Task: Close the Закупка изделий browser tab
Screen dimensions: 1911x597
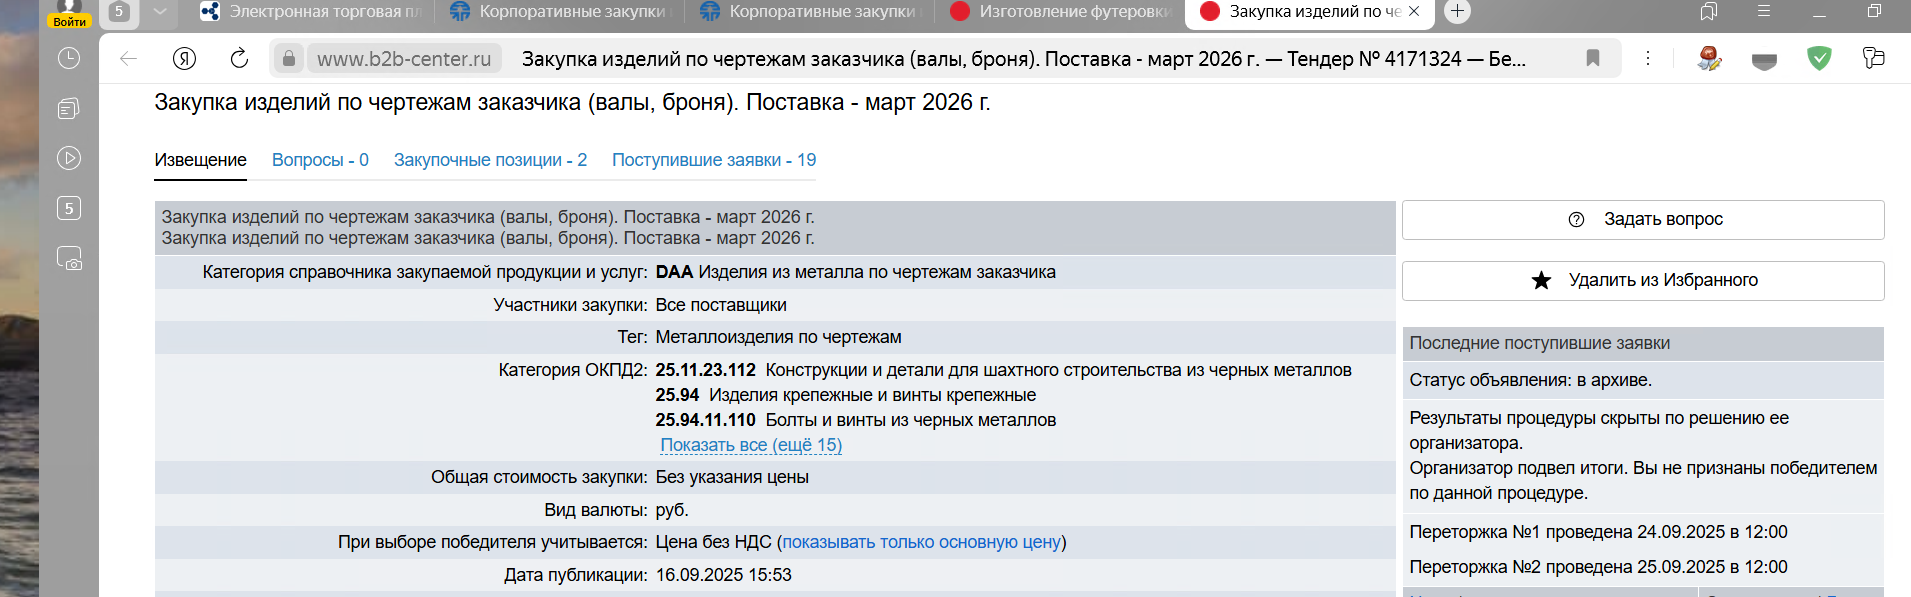Action: point(1414,12)
